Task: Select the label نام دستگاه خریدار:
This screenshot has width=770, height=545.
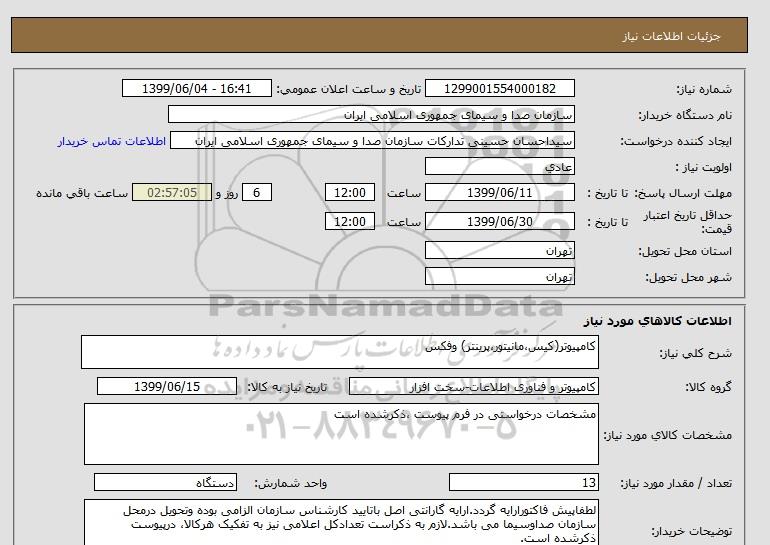Action: coord(685,115)
